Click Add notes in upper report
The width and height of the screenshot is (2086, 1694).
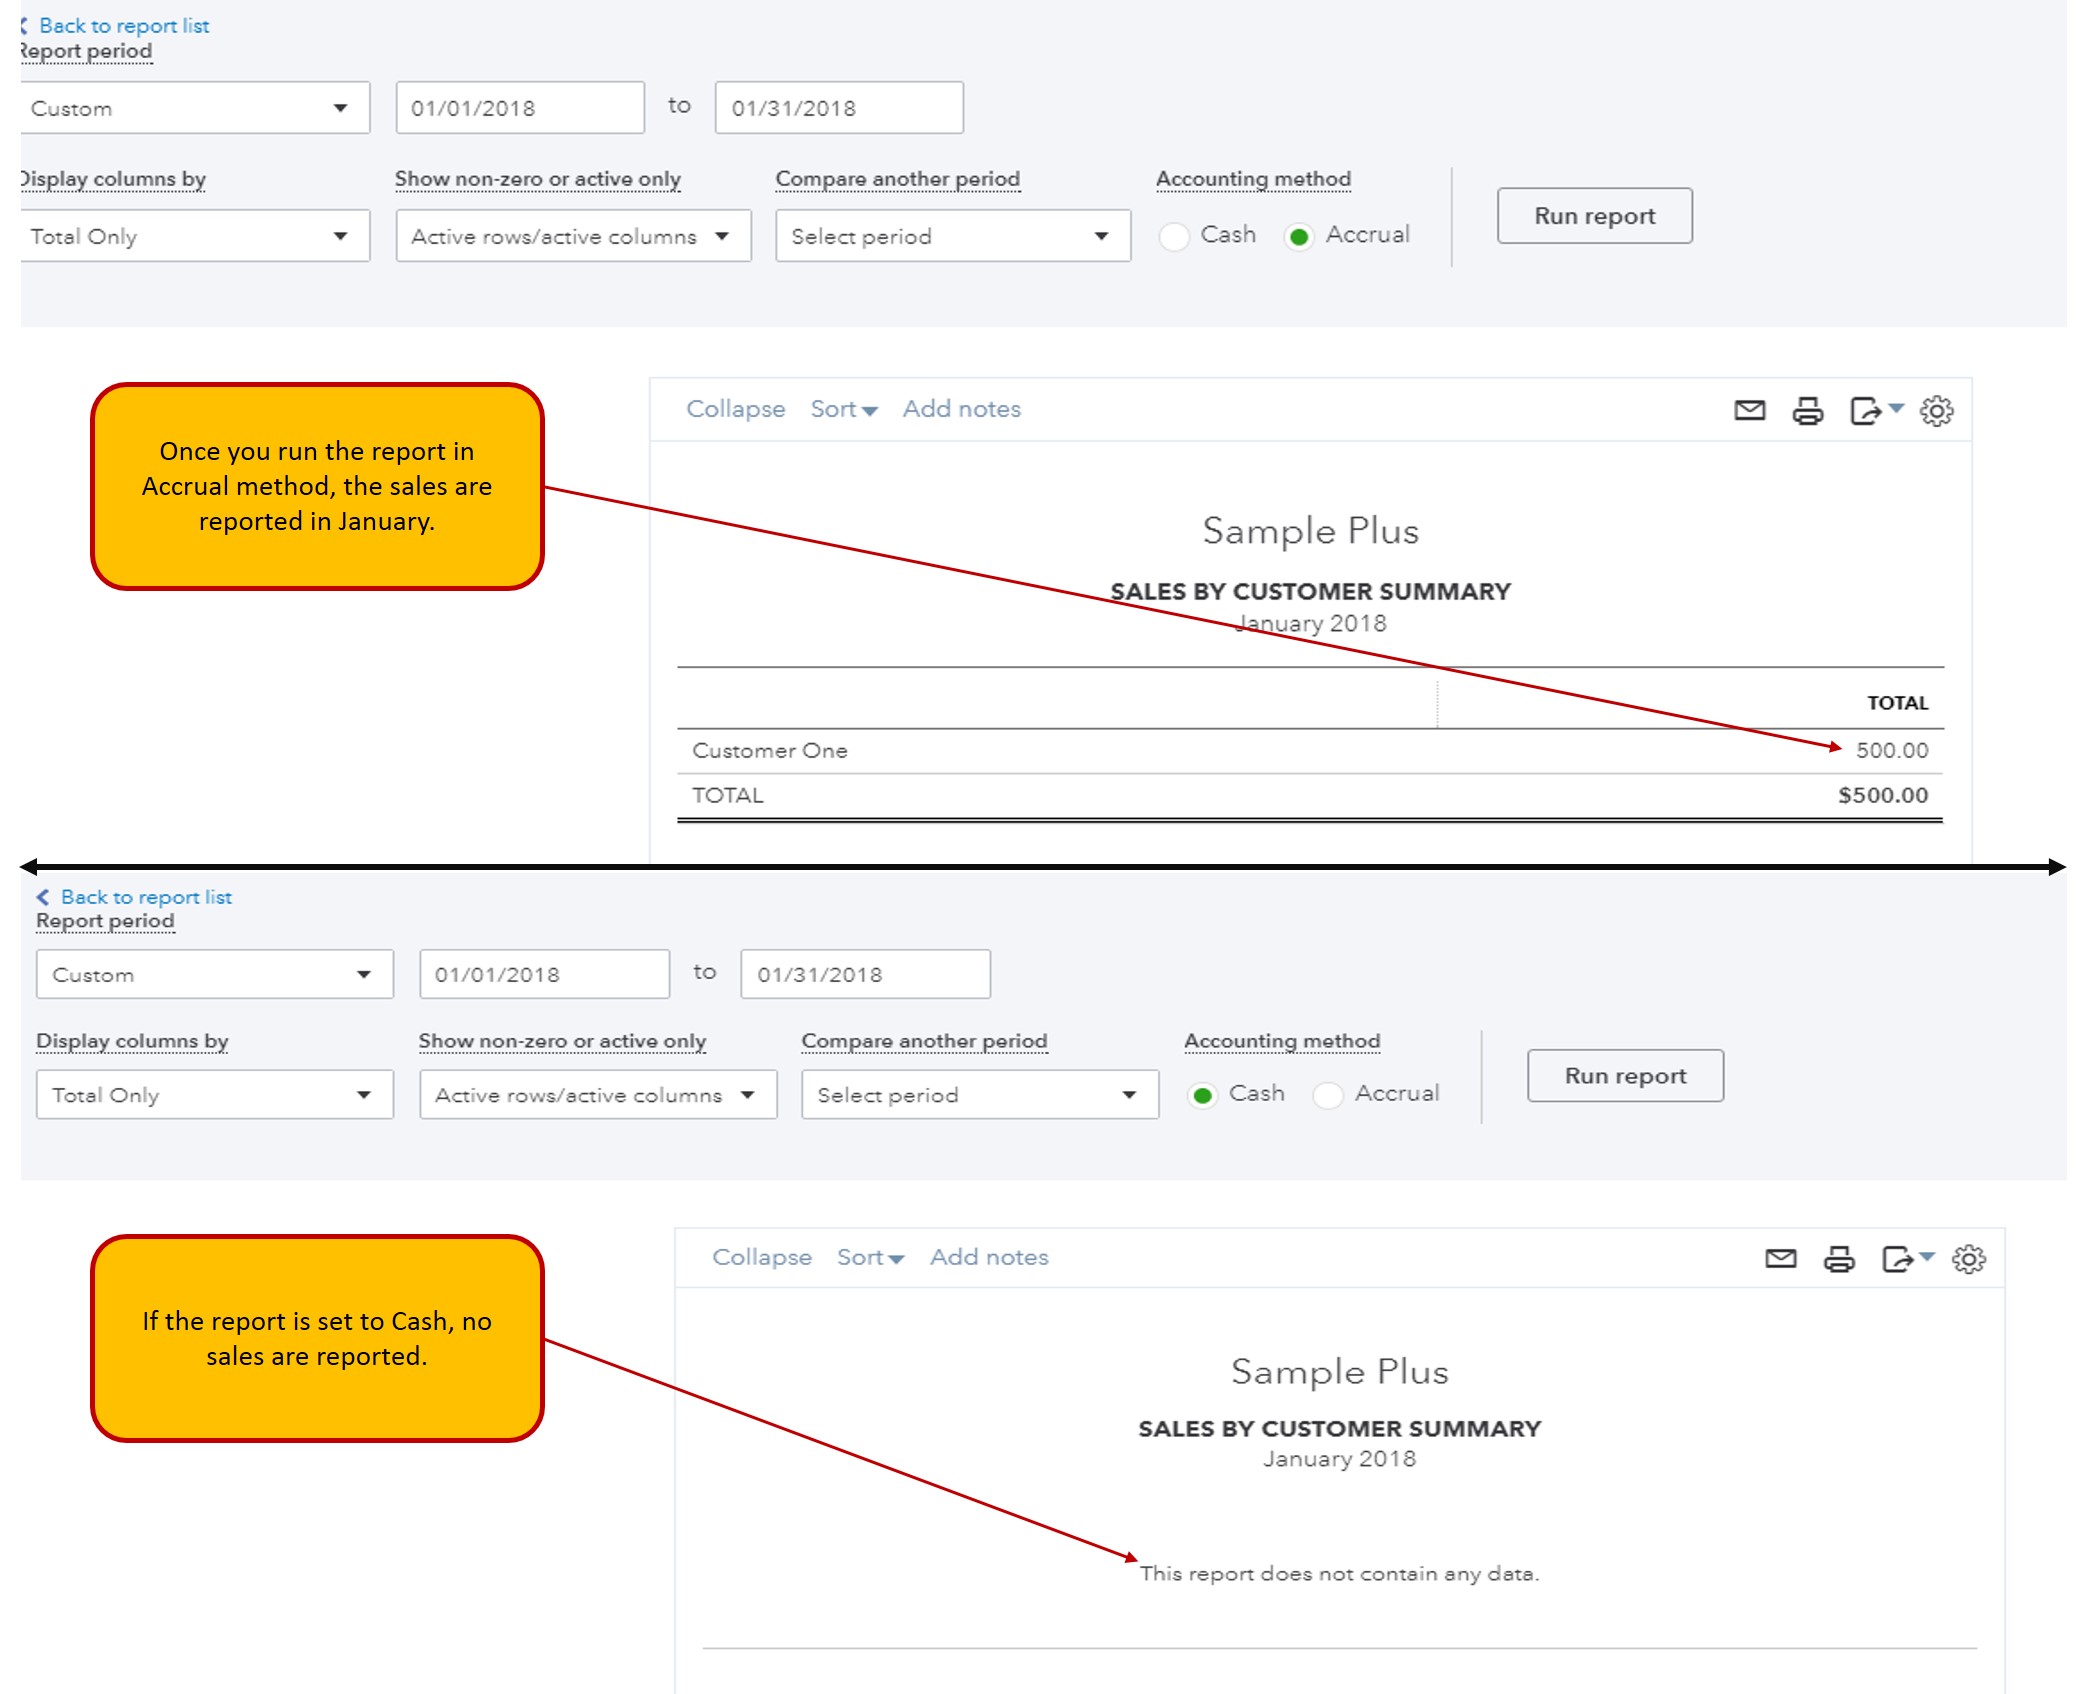coord(961,409)
